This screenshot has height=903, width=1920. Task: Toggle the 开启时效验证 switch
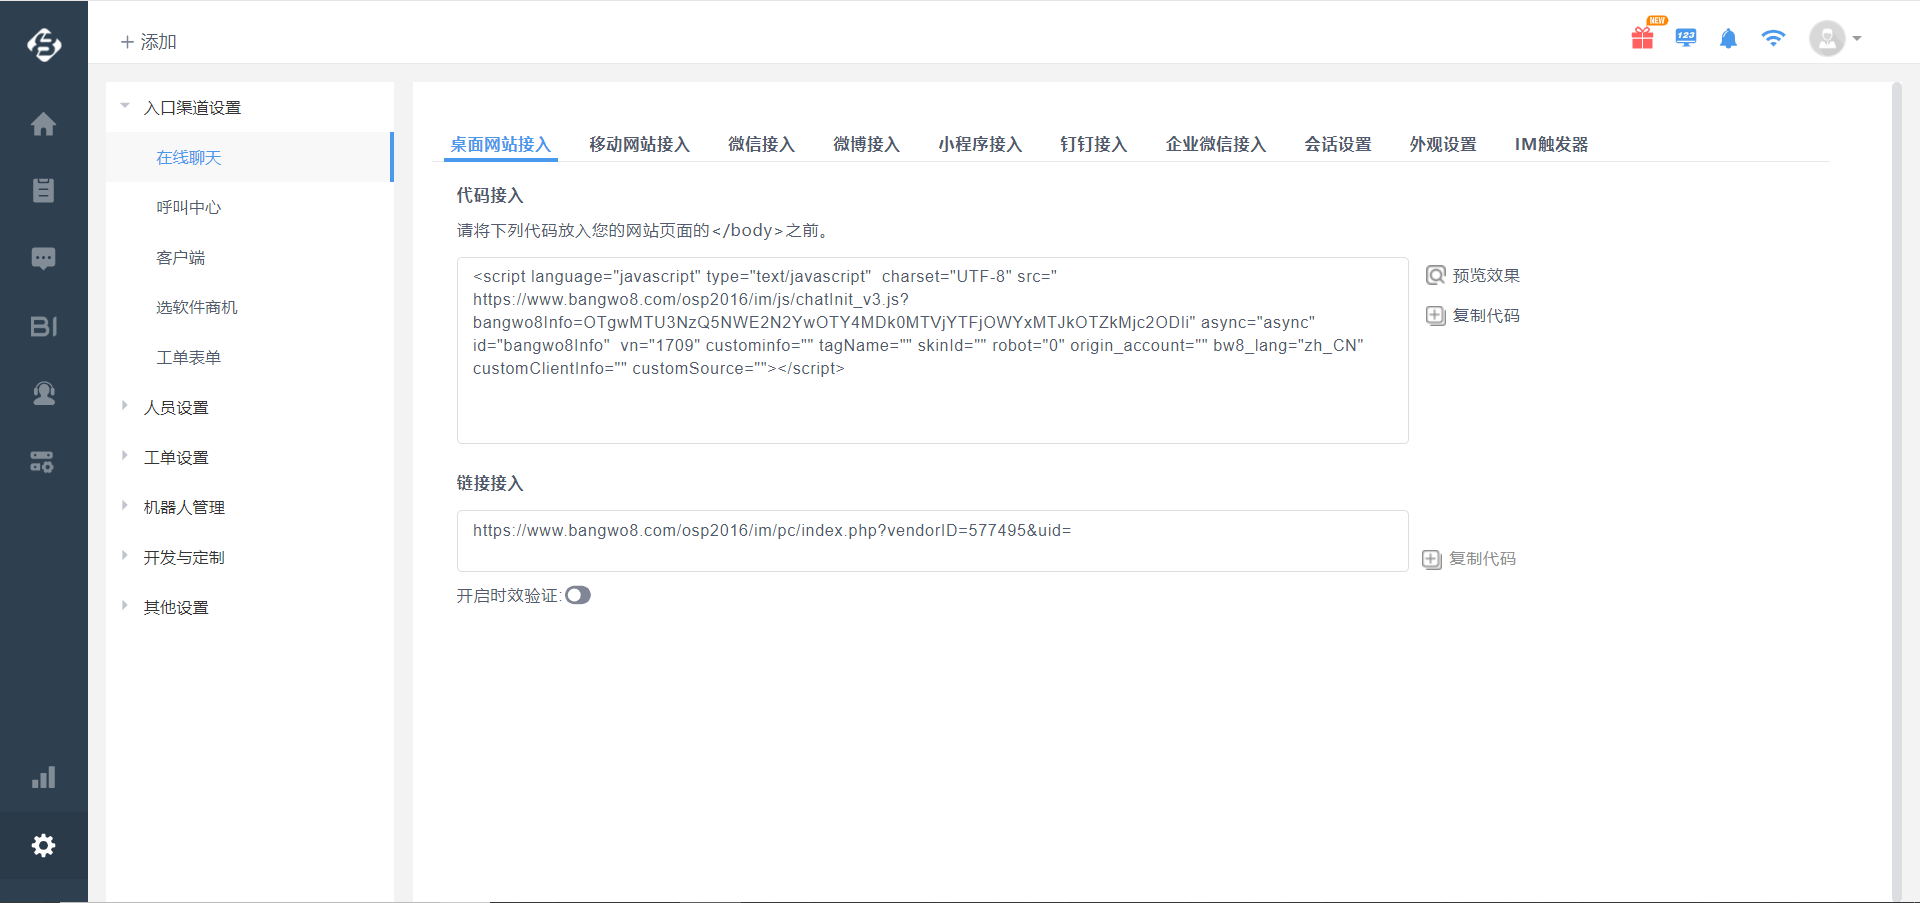(578, 595)
